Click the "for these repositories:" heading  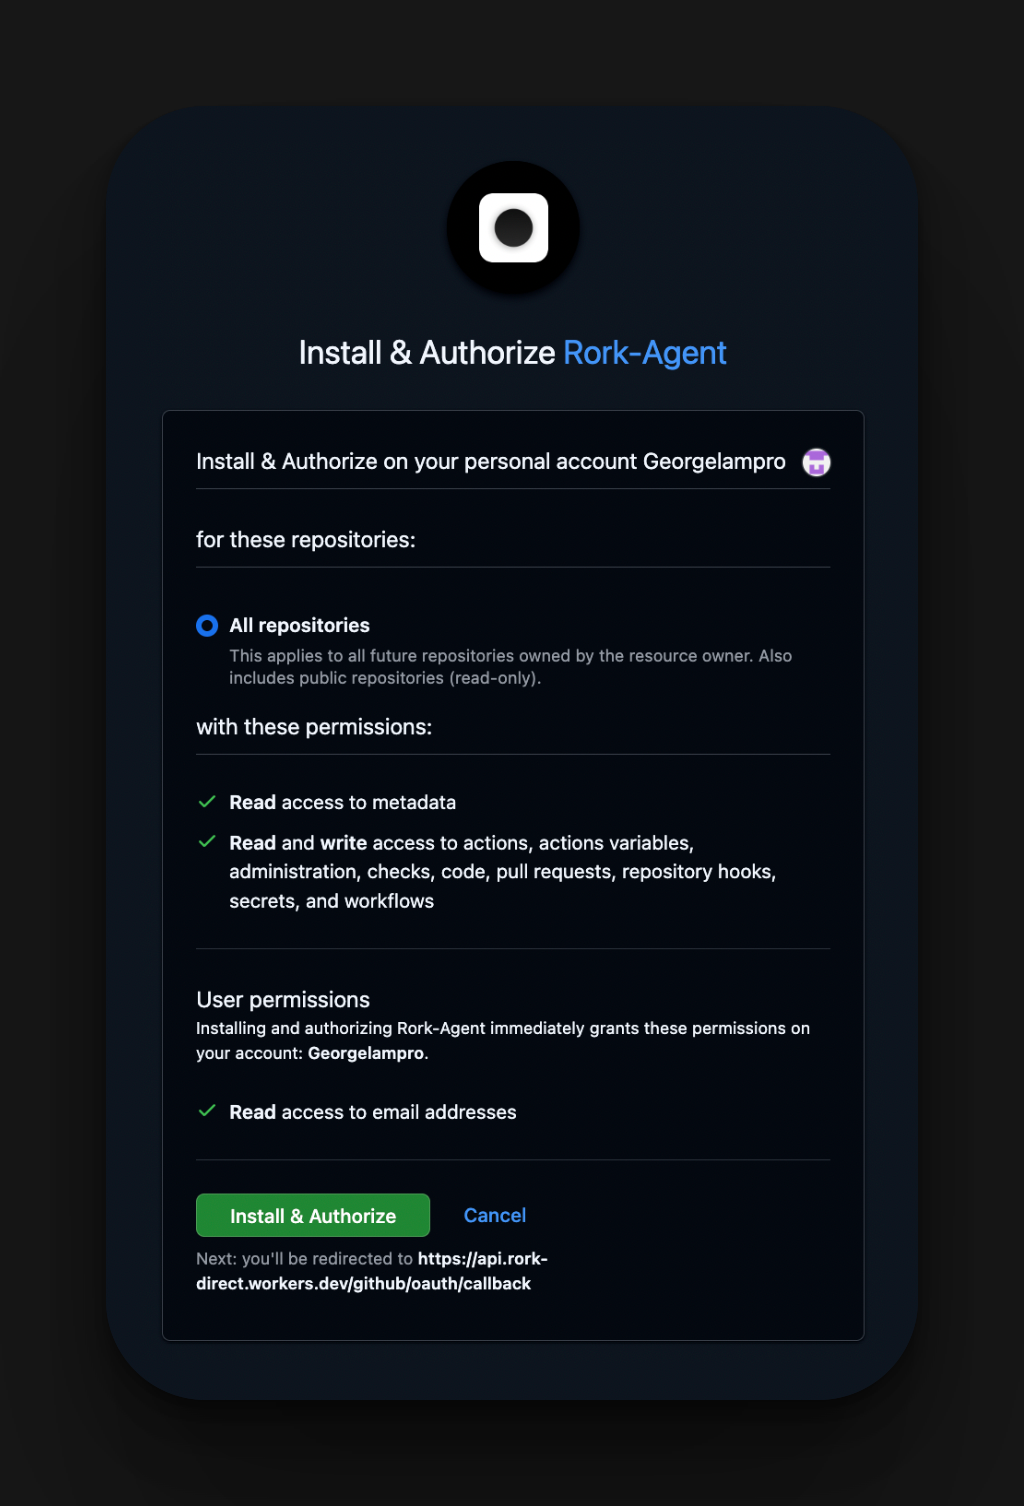[x=305, y=540]
